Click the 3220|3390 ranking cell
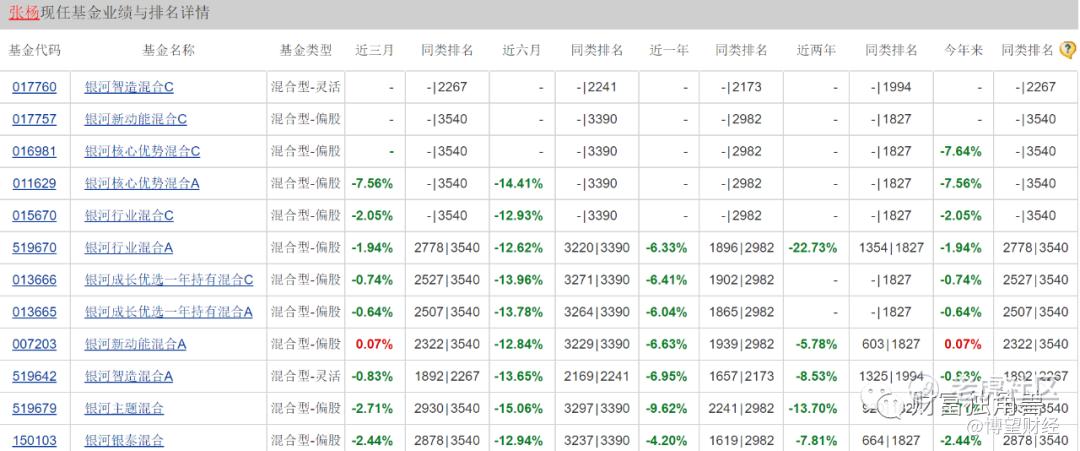 (597, 247)
